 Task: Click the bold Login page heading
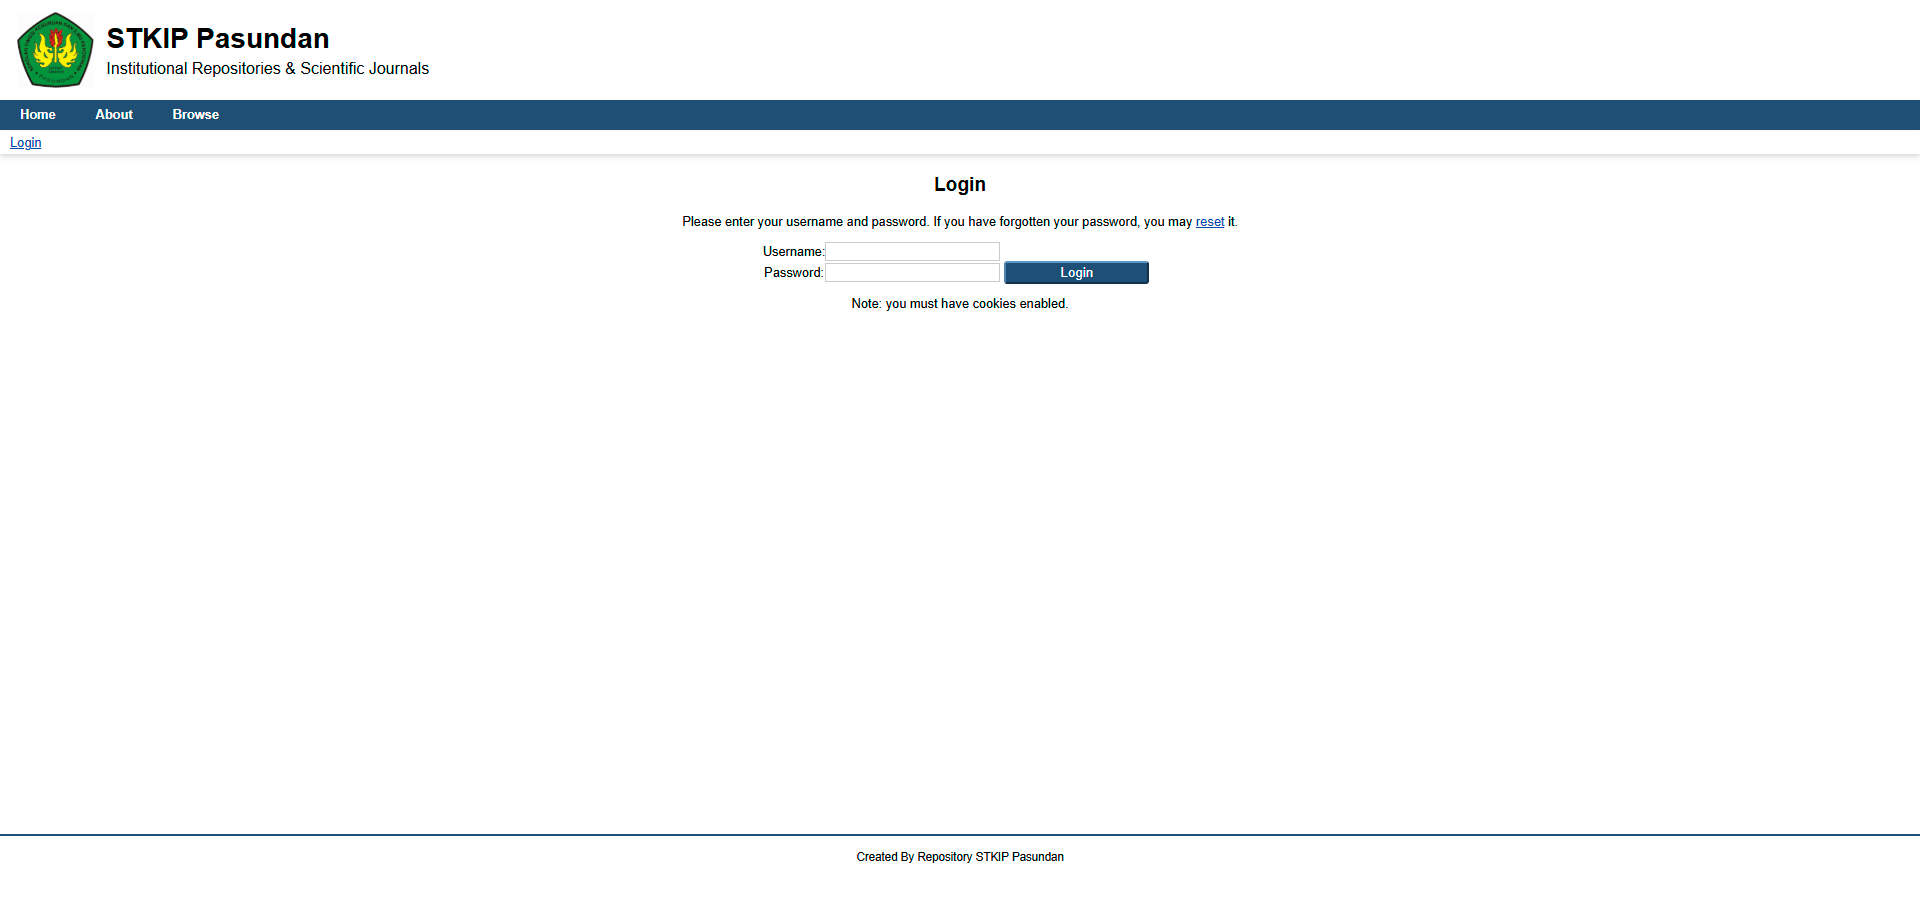tap(959, 185)
